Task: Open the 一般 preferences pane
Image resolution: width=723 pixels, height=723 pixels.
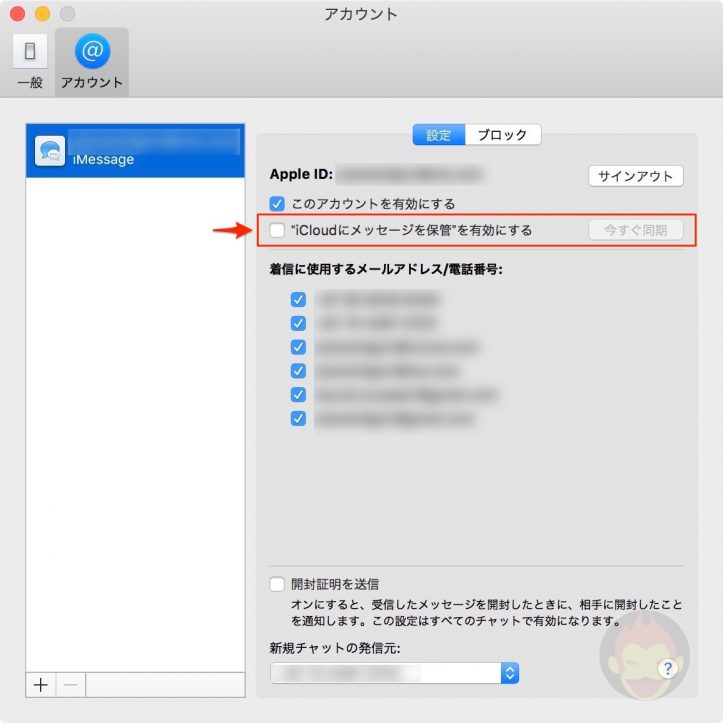Action: click(x=30, y=61)
